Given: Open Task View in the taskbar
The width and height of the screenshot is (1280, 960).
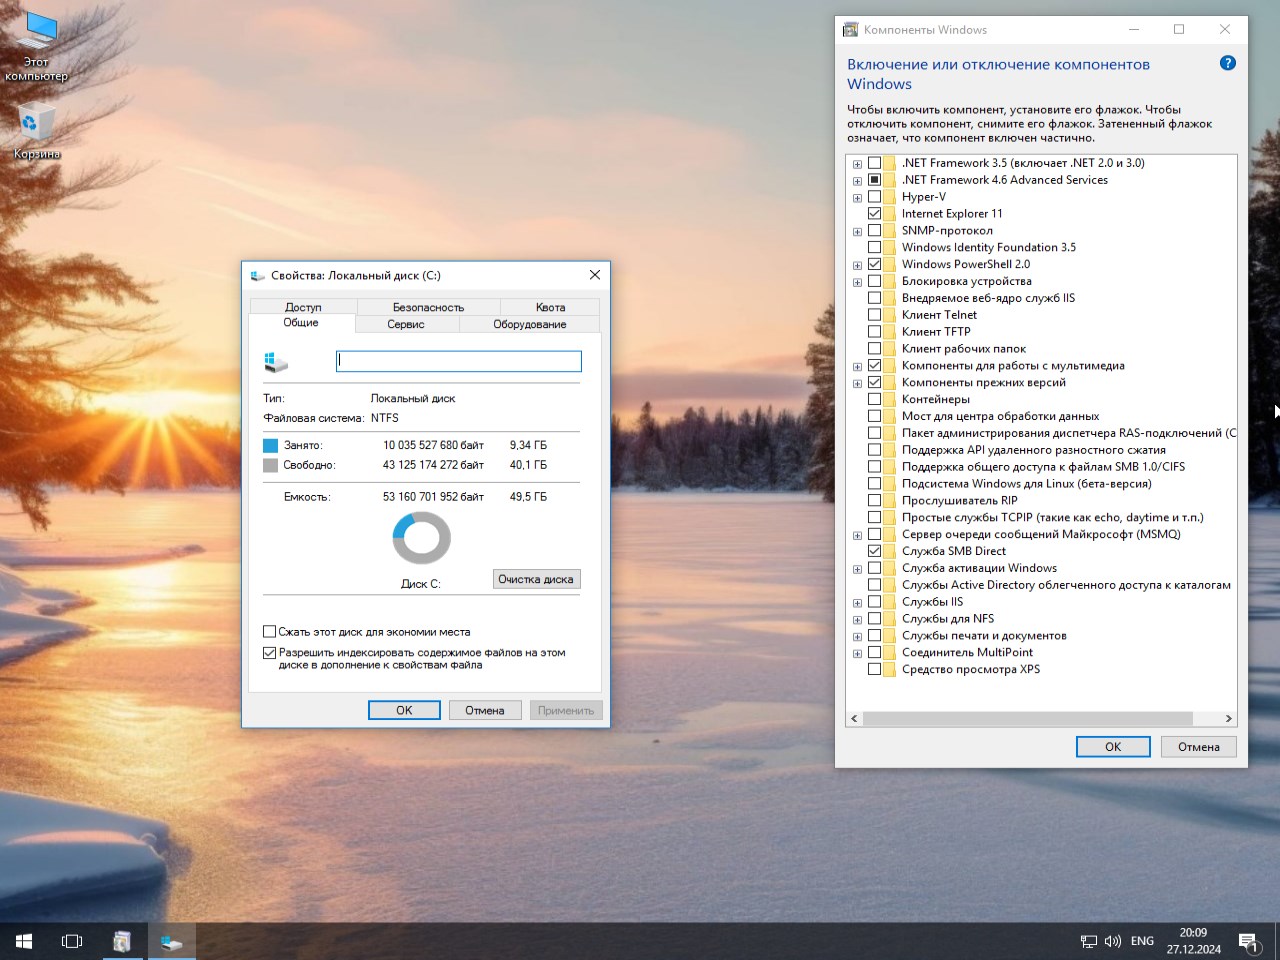Looking at the screenshot, I should coord(72,941).
